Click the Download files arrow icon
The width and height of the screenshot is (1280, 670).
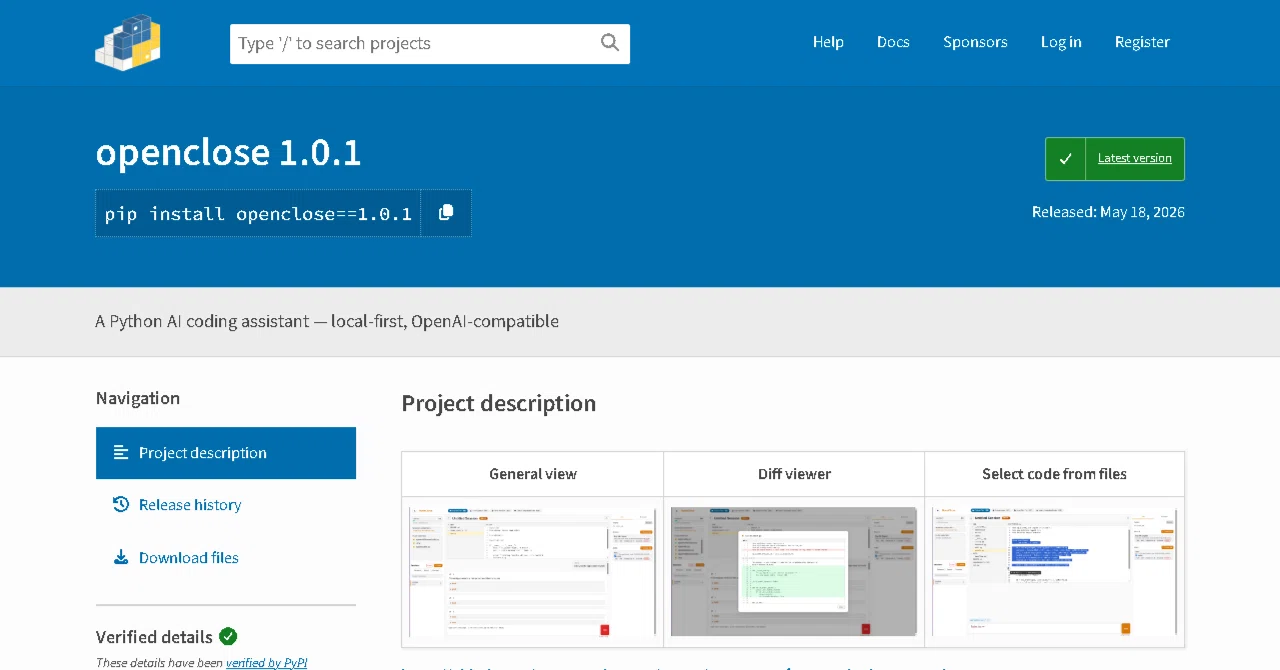(121, 558)
